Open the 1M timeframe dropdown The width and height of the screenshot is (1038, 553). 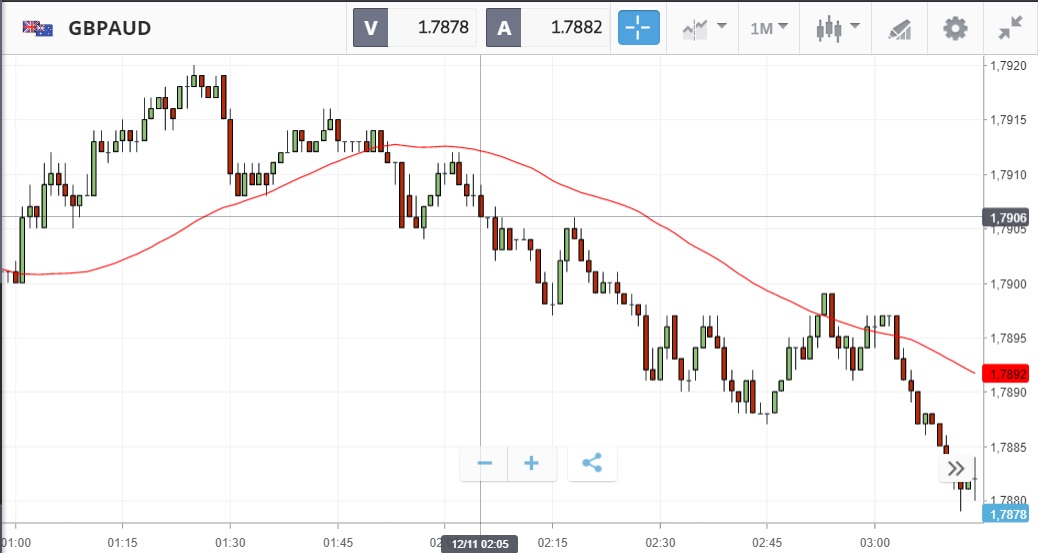[x=769, y=28]
